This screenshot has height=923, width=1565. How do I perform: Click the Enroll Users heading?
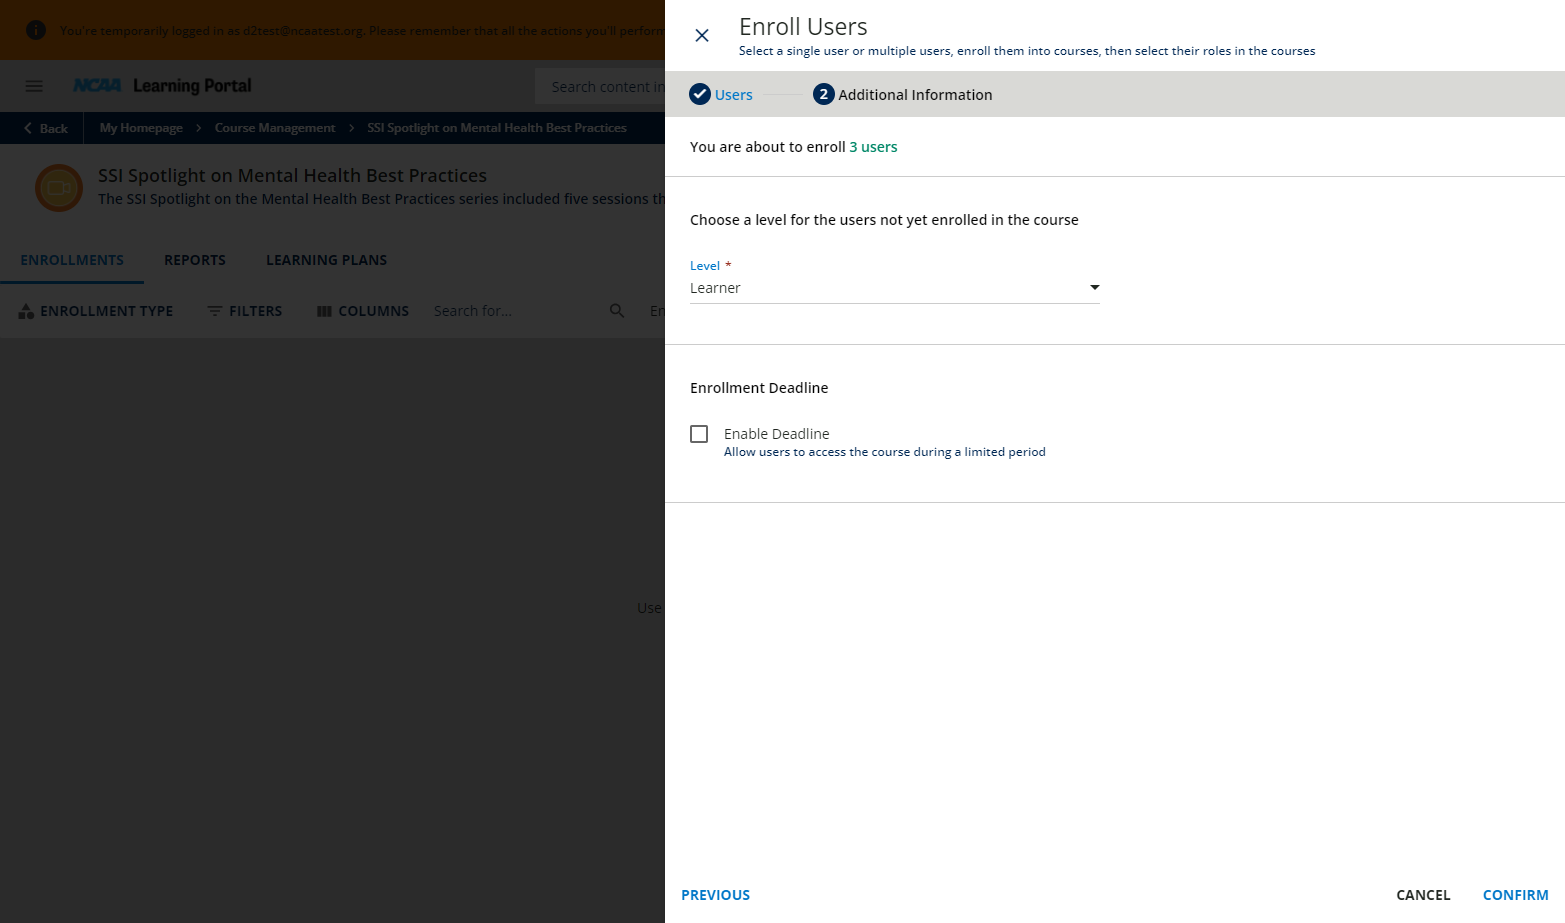(x=803, y=27)
